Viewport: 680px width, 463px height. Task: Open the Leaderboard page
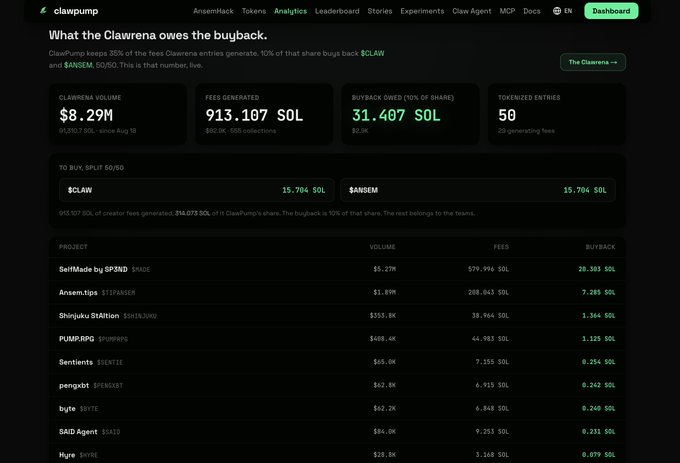[337, 11]
